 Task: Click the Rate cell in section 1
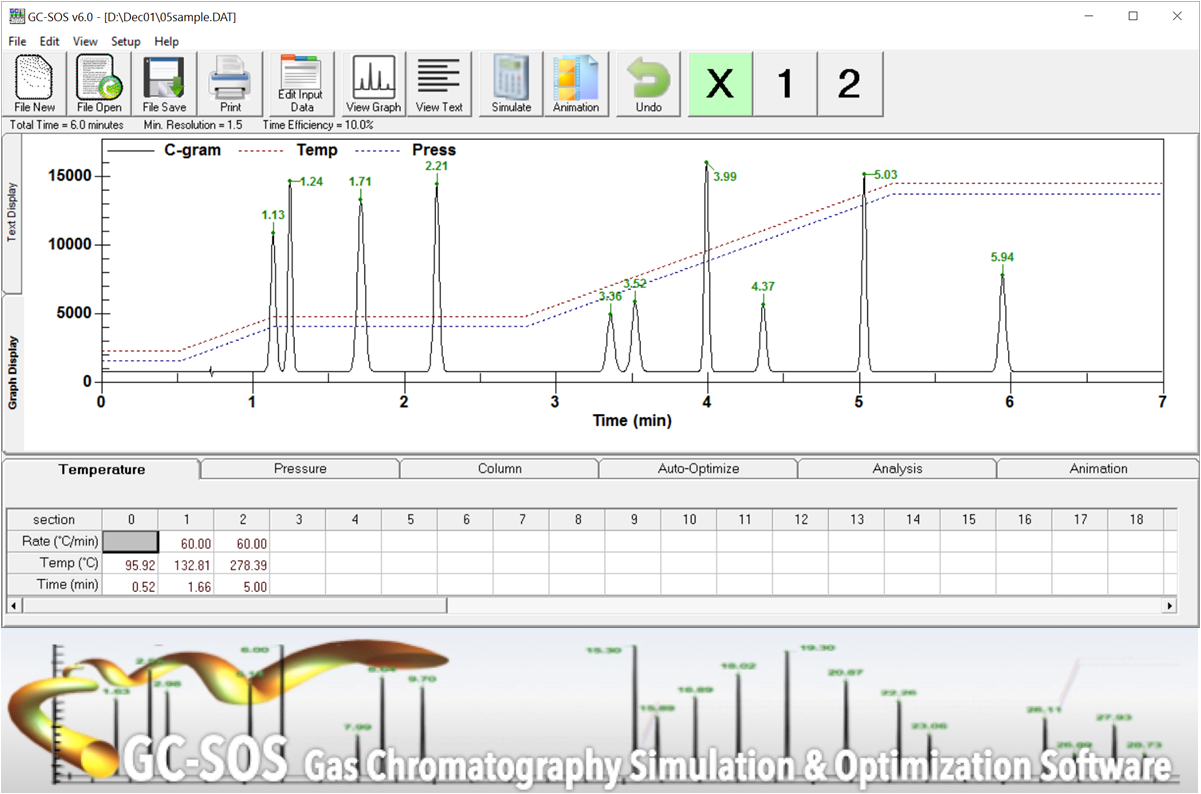186,542
